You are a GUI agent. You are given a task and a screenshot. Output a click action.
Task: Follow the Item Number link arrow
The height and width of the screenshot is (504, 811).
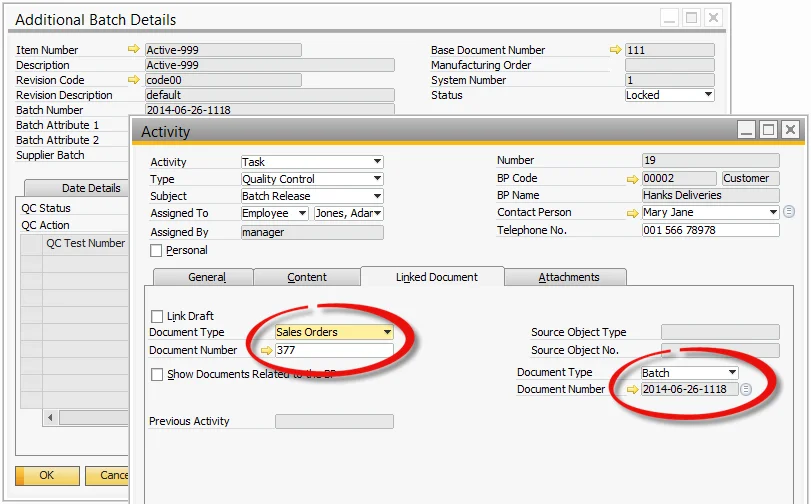pyautogui.click(x=133, y=49)
